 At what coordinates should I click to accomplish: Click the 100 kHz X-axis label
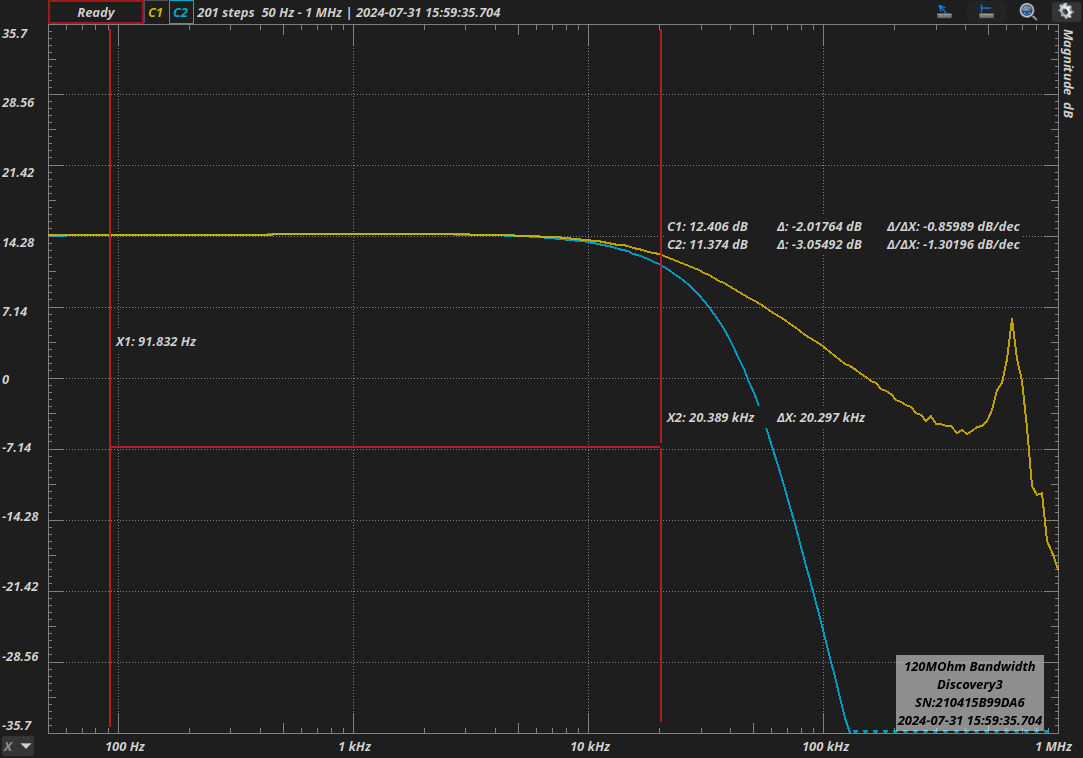click(x=826, y=746)
